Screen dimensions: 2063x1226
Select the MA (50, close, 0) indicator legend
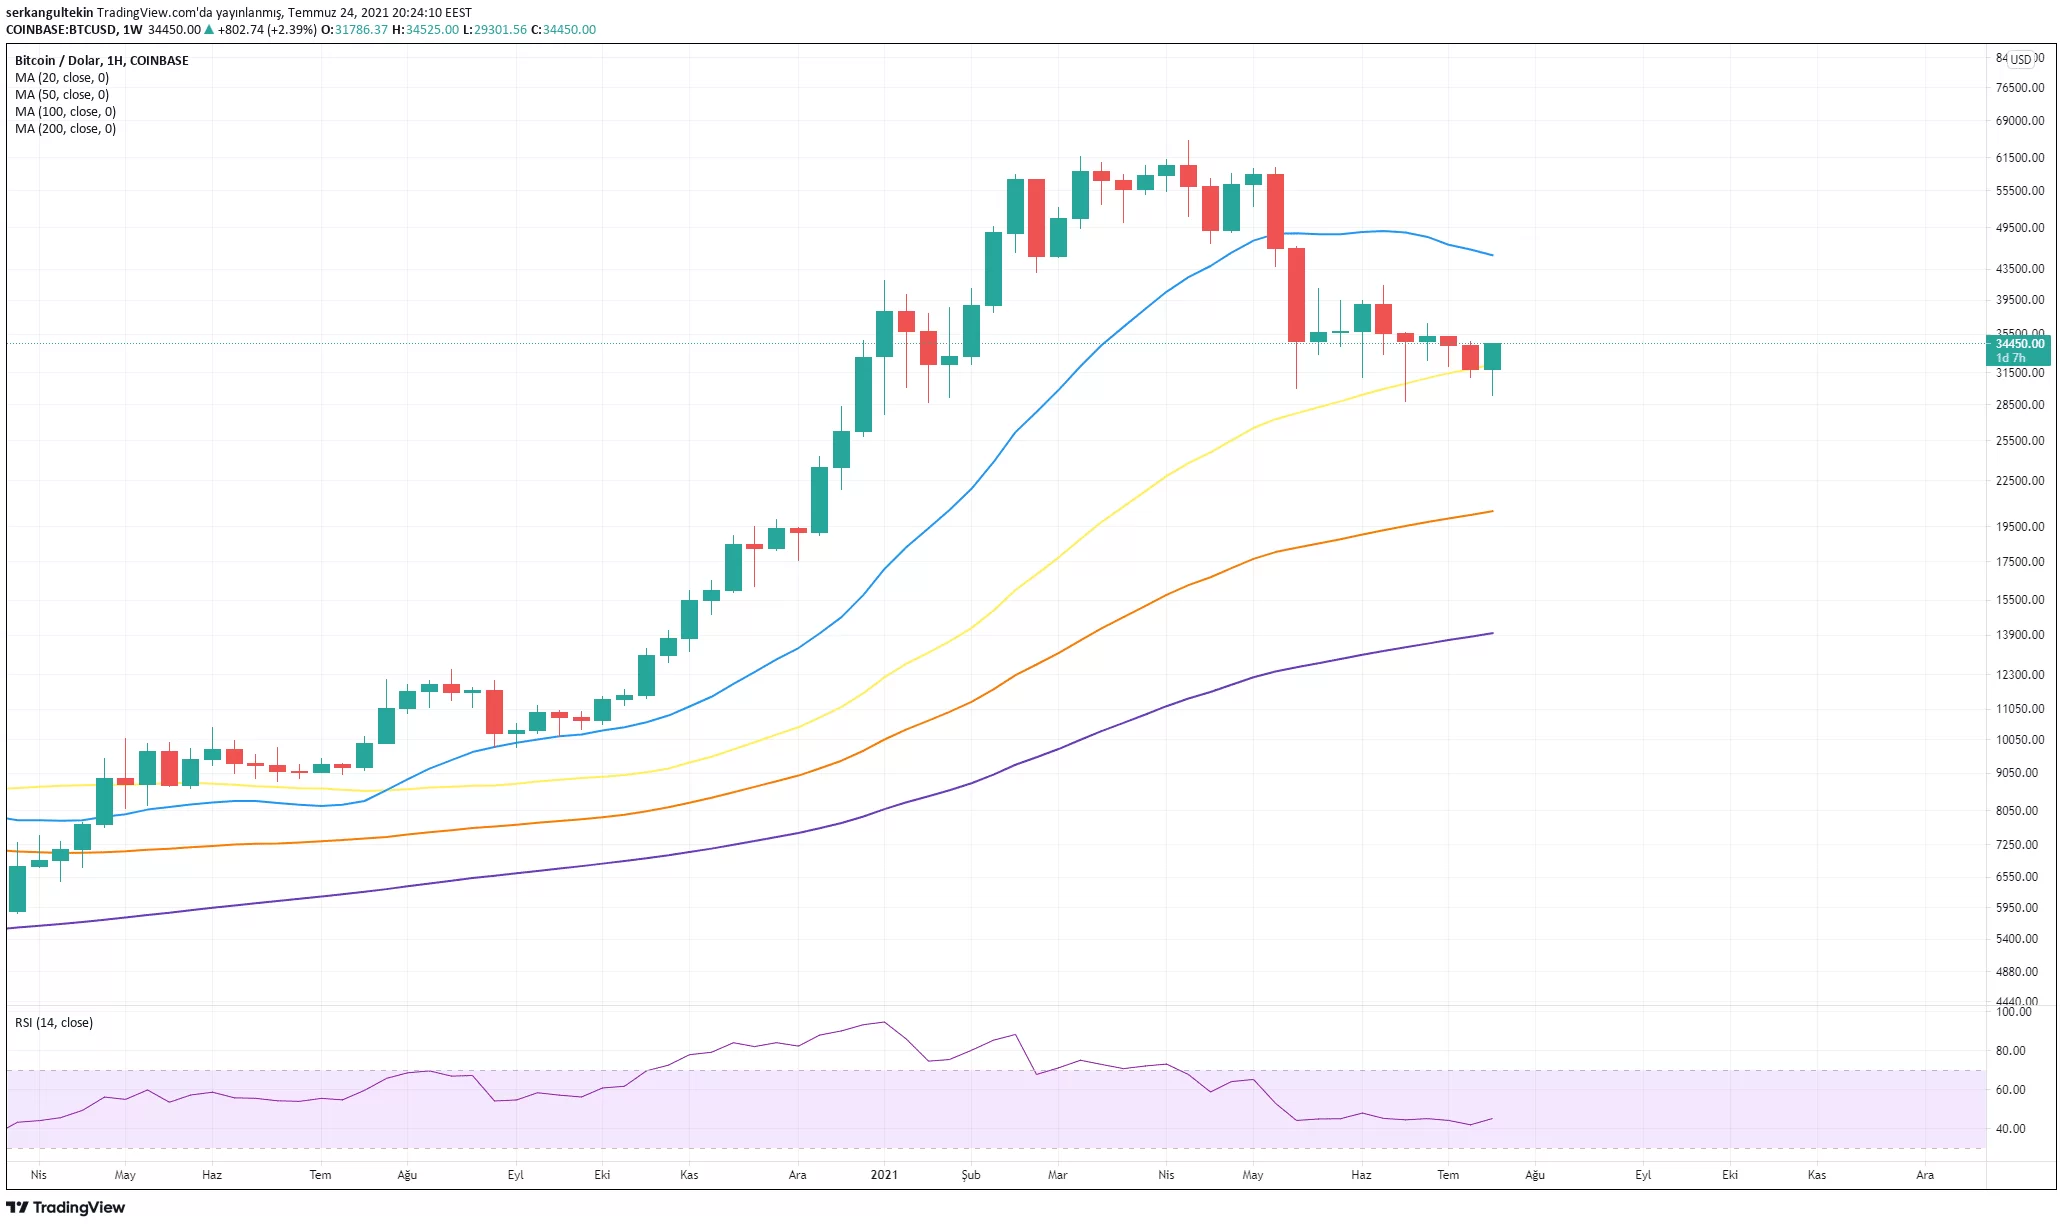(x=62, y=95)
